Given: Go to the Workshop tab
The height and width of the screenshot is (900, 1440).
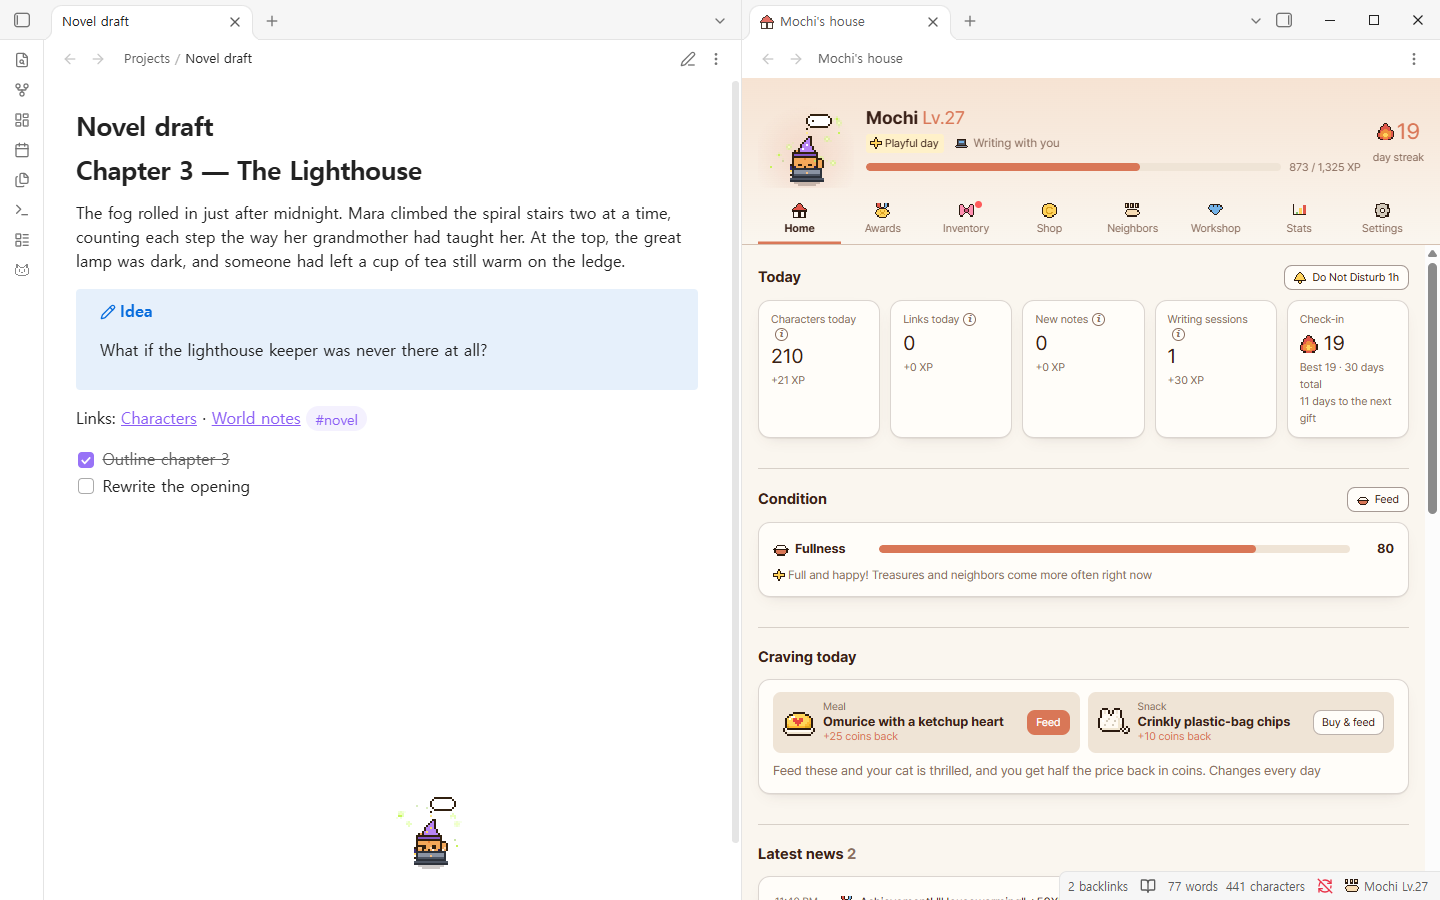Looking at the screenshot, I should (1215, 218).
